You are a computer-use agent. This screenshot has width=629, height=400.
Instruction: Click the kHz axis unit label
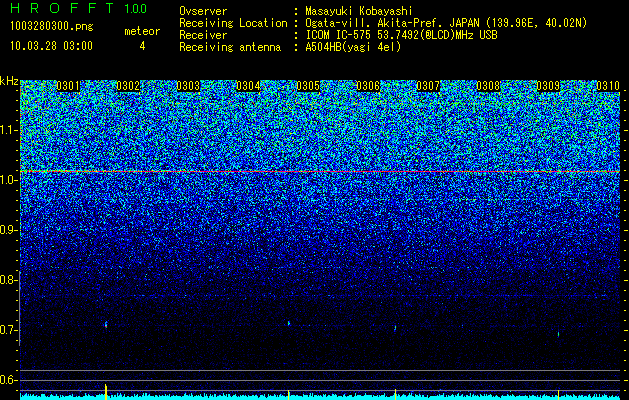pyautogui.click(x=9, y=81)
